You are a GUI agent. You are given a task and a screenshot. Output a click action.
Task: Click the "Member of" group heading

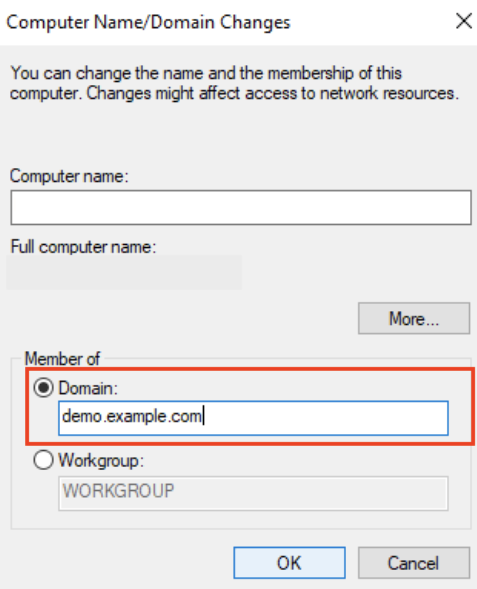[x=62, y=358]
